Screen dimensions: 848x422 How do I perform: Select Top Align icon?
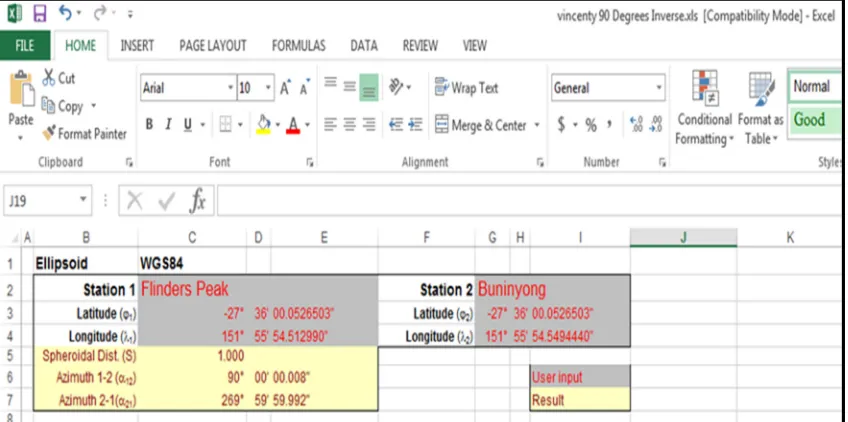(x=330, y=84)
